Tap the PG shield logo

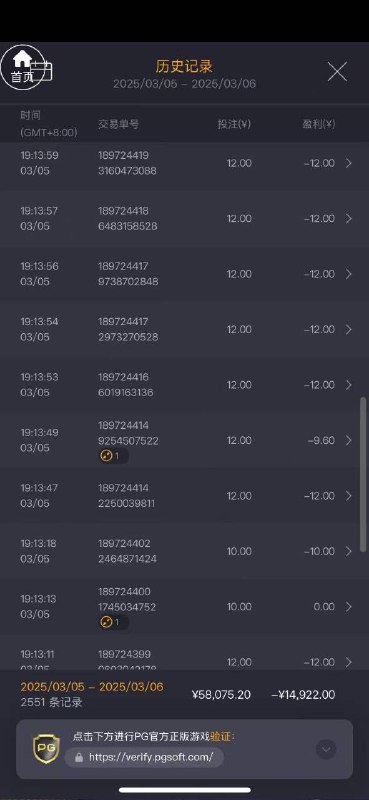click(46, 748)
